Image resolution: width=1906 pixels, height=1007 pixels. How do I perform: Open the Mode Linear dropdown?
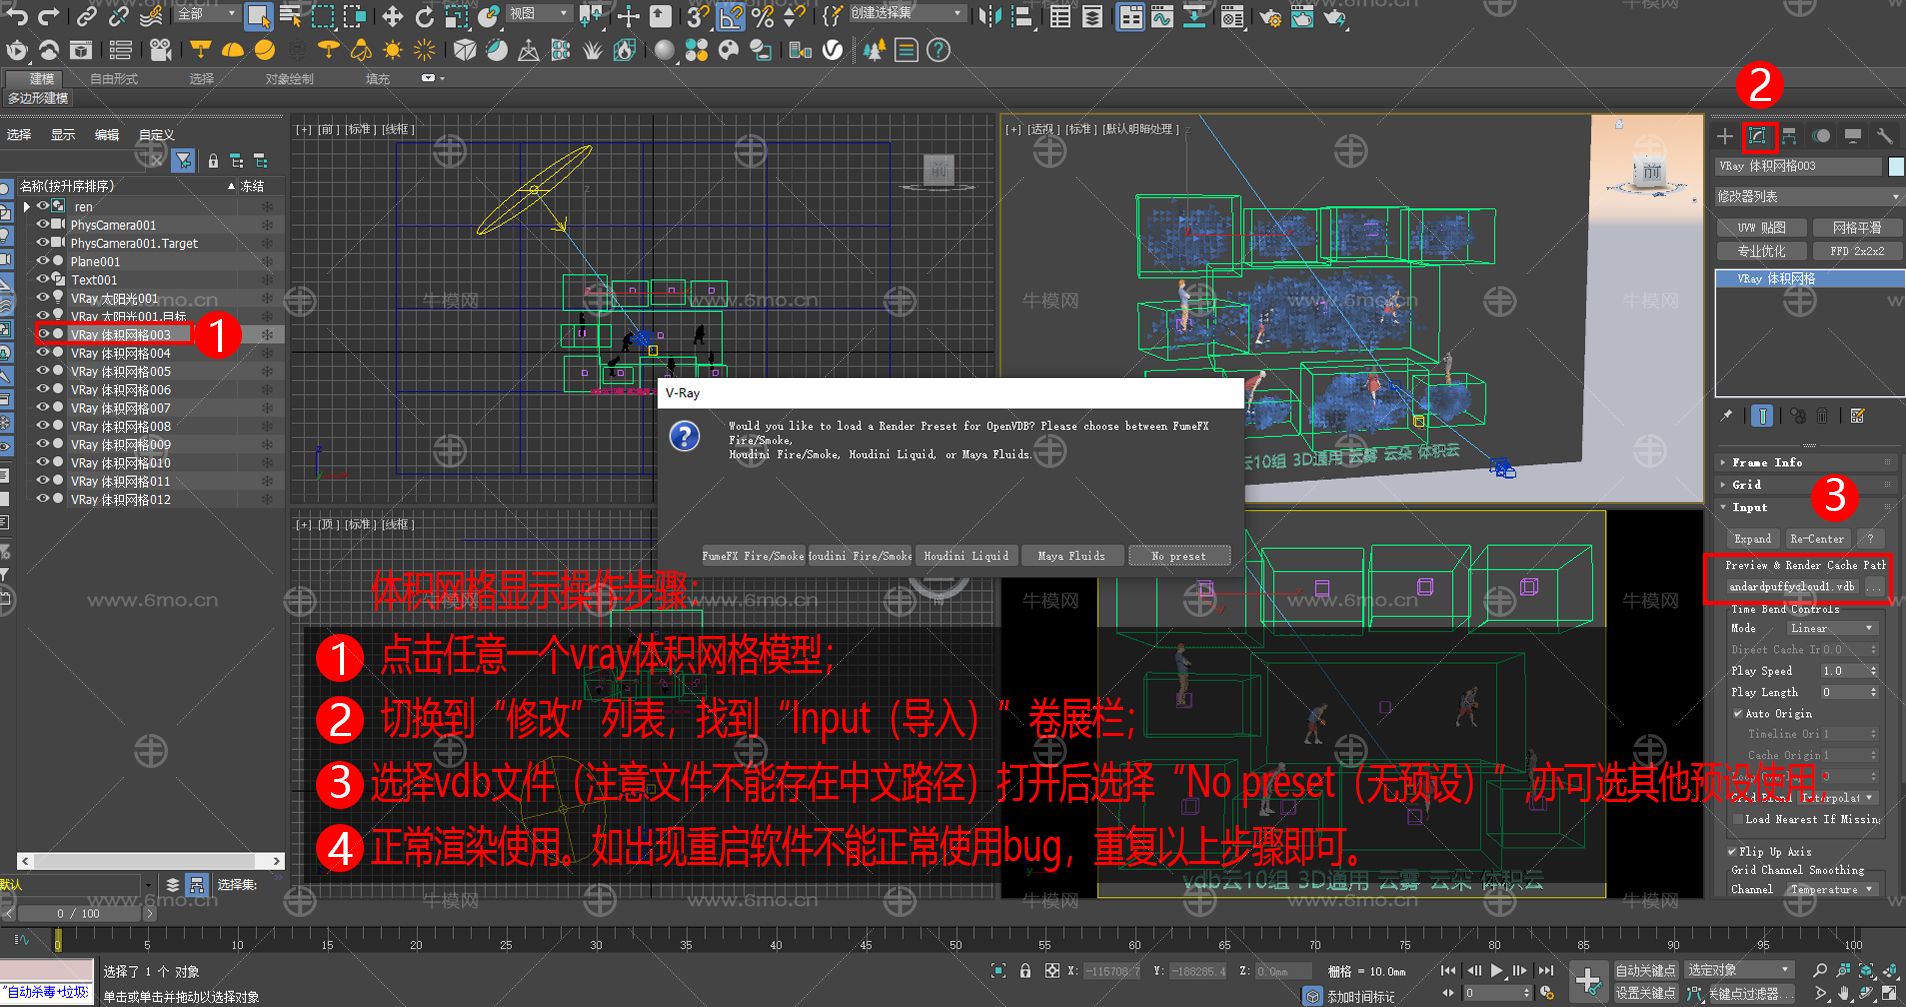pyautogui.click(x=1830, y=628)
